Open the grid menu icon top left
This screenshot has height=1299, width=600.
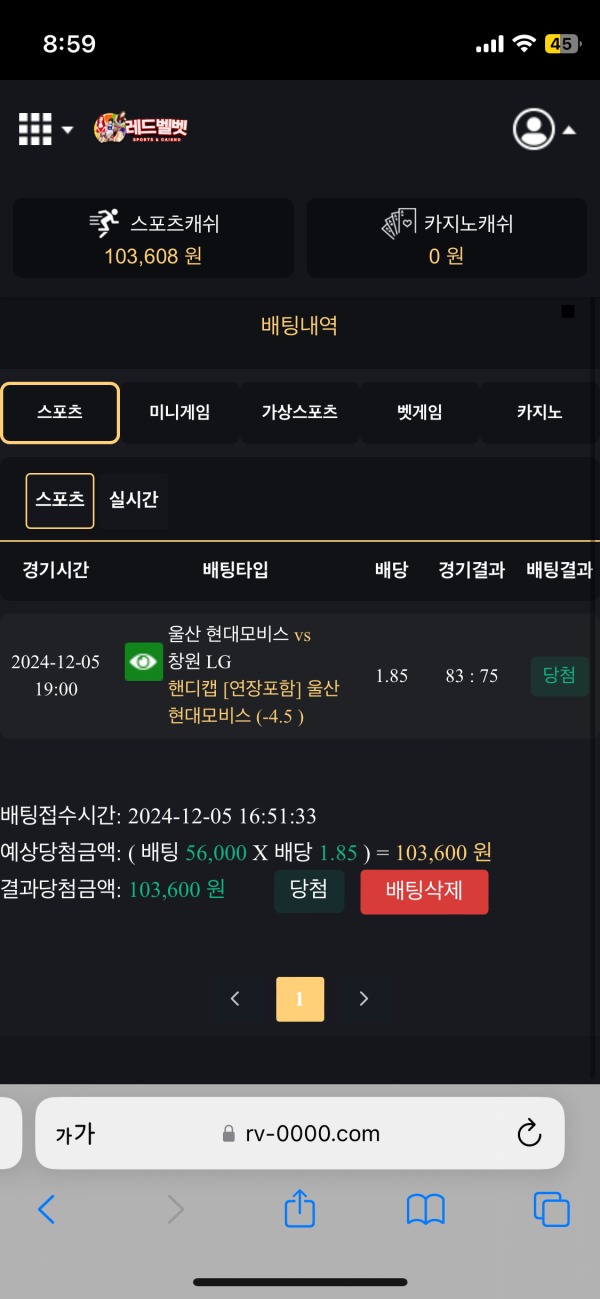[33, 129]
